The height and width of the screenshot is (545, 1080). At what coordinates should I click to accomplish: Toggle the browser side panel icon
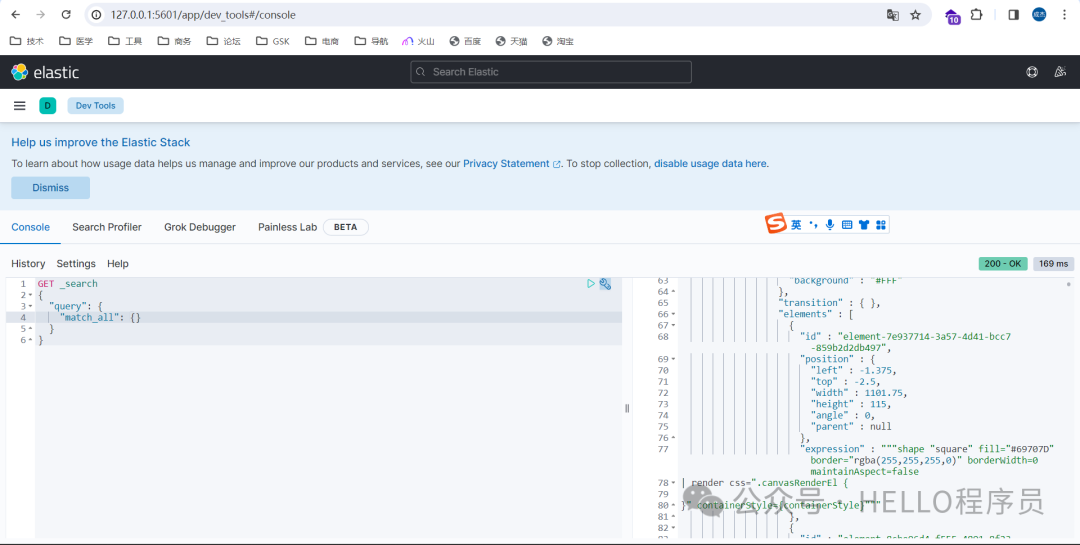coord(1013,14)
